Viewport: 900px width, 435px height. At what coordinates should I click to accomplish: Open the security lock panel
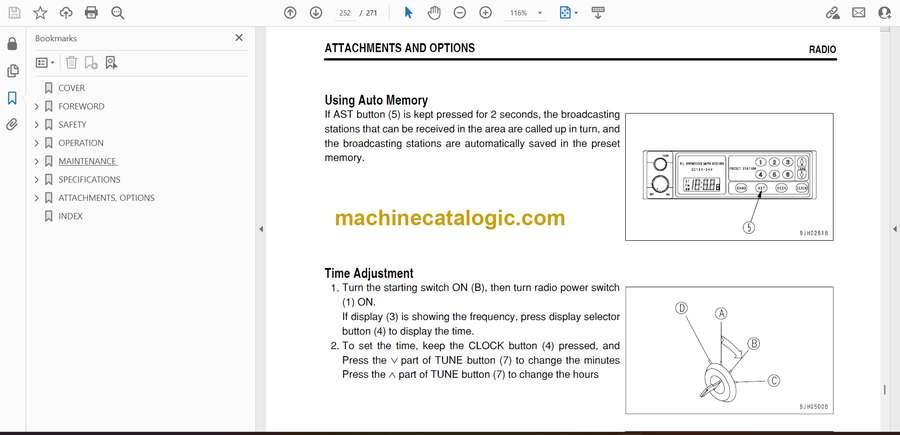[12, 44]
